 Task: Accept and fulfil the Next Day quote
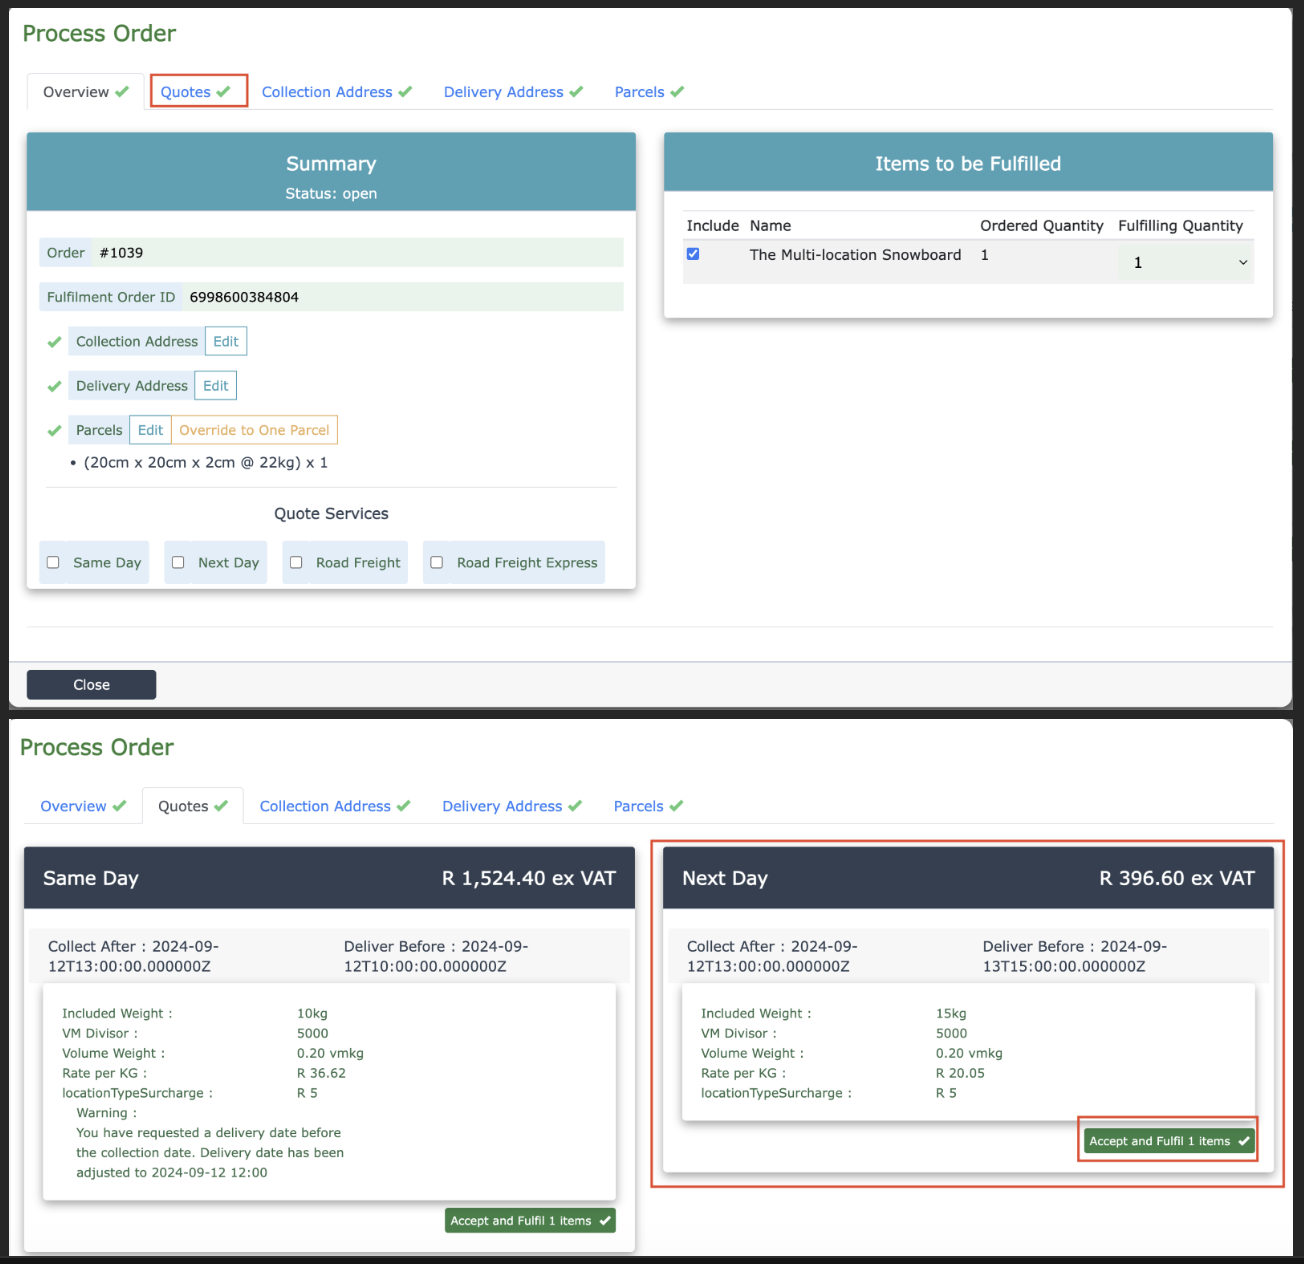pyautogui.click(x=1168, y=1141)
